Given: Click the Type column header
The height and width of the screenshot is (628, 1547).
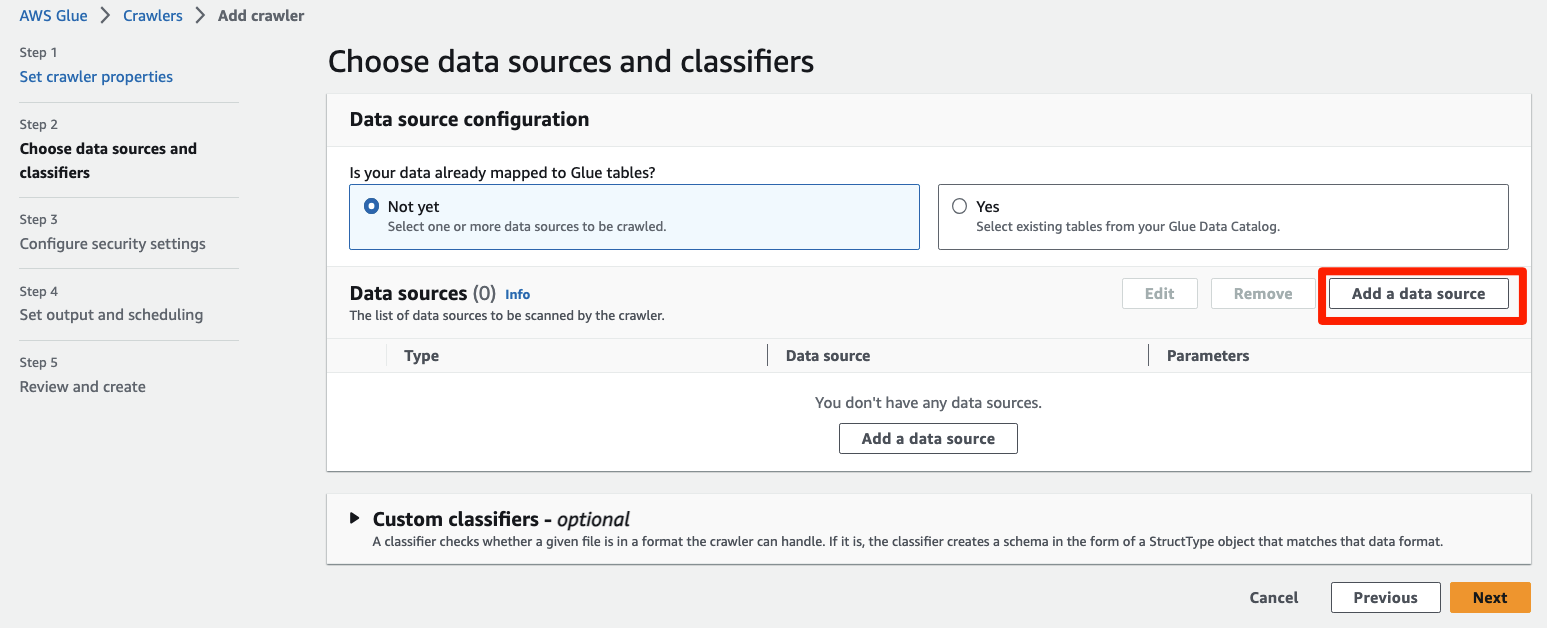Looking at the screenshot, I should point(421,356).
